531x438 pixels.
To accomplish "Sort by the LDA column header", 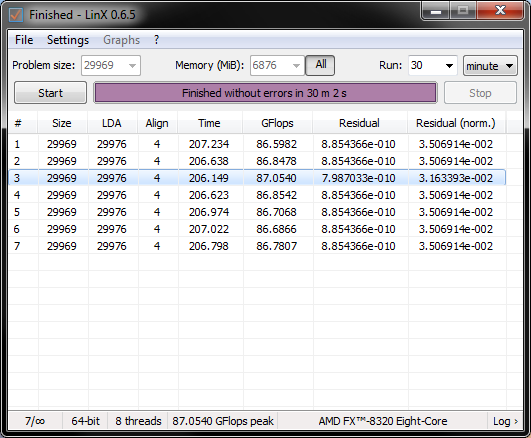I will [112, 123].
